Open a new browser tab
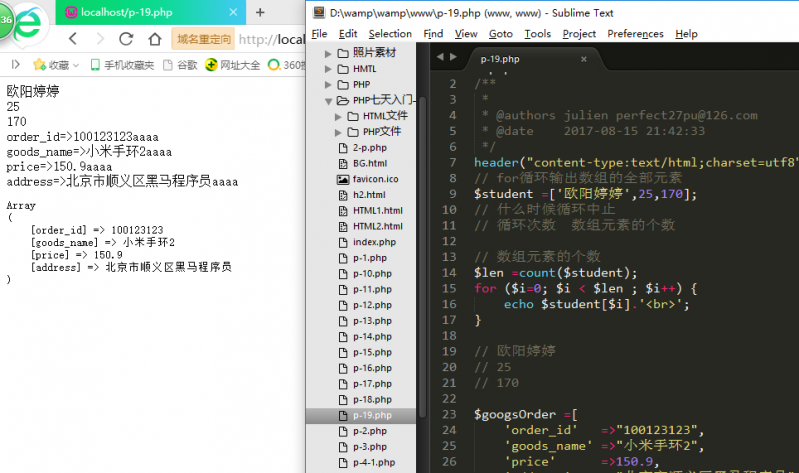799x473 pixels. point(260,13)
